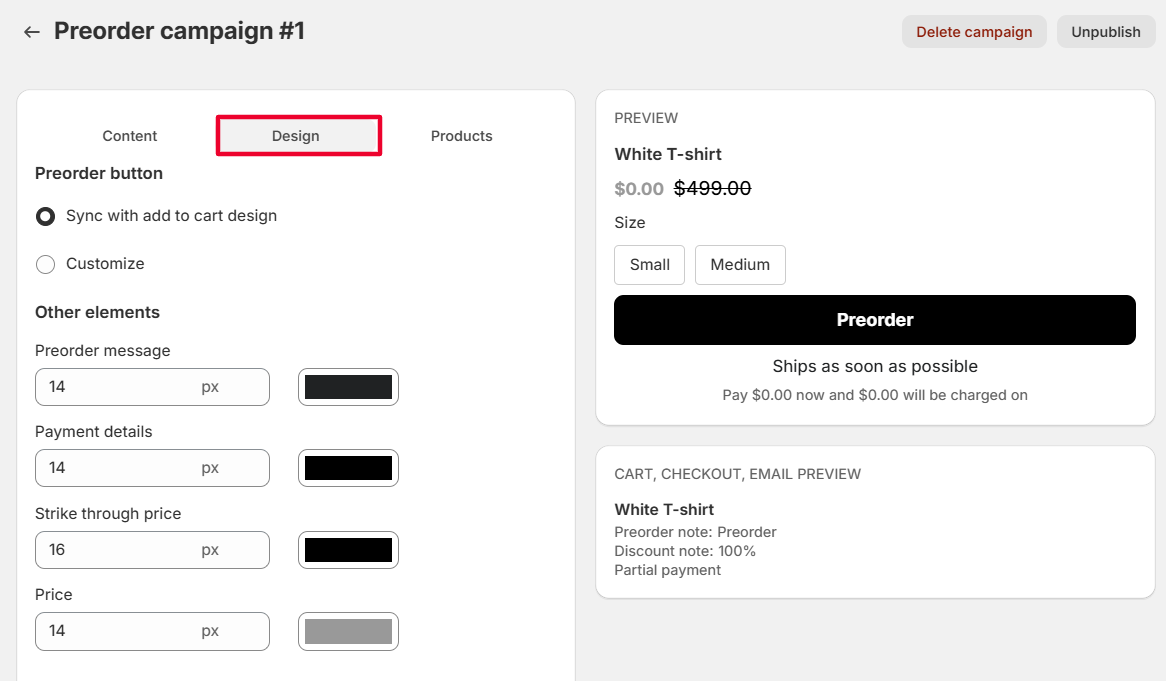Pick the Payment details color swatch
Viewport: 1166px width, 681px height.
tap(348, 468)
